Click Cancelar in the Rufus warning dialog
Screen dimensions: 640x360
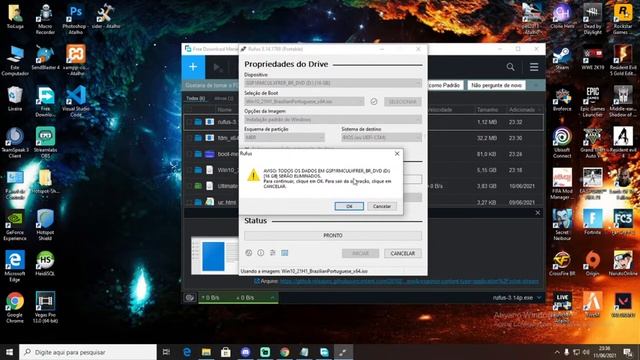[x=382, y=206]
